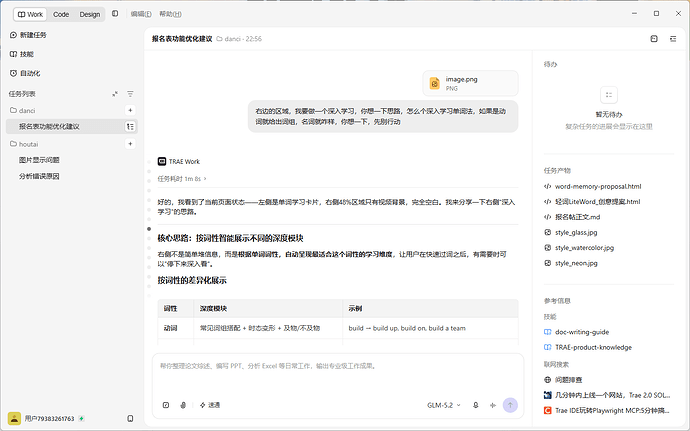Open the 帮助(H) menu

pyautogui.click(x=170, y=14)
